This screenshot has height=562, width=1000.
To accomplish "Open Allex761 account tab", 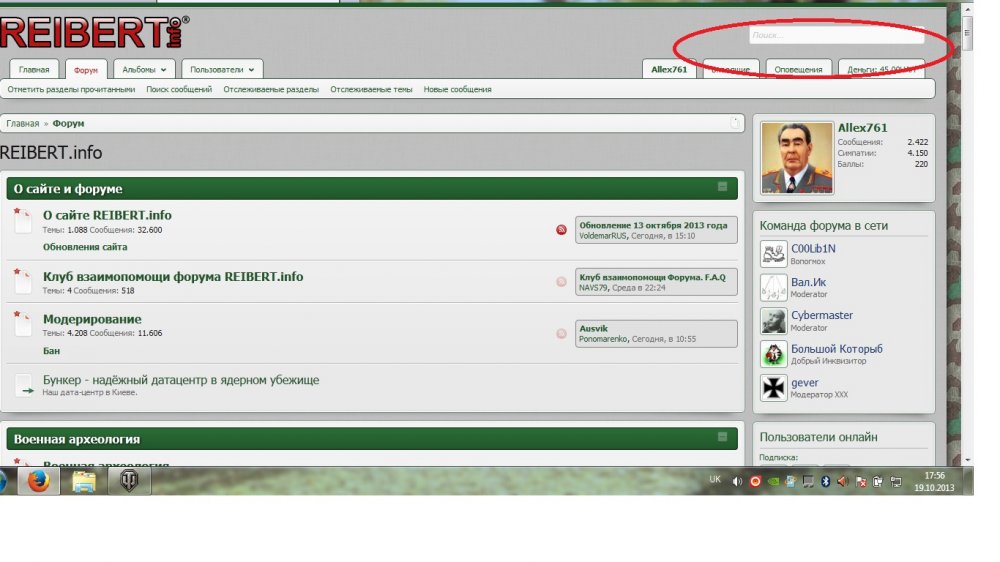I will coord(668,70).
